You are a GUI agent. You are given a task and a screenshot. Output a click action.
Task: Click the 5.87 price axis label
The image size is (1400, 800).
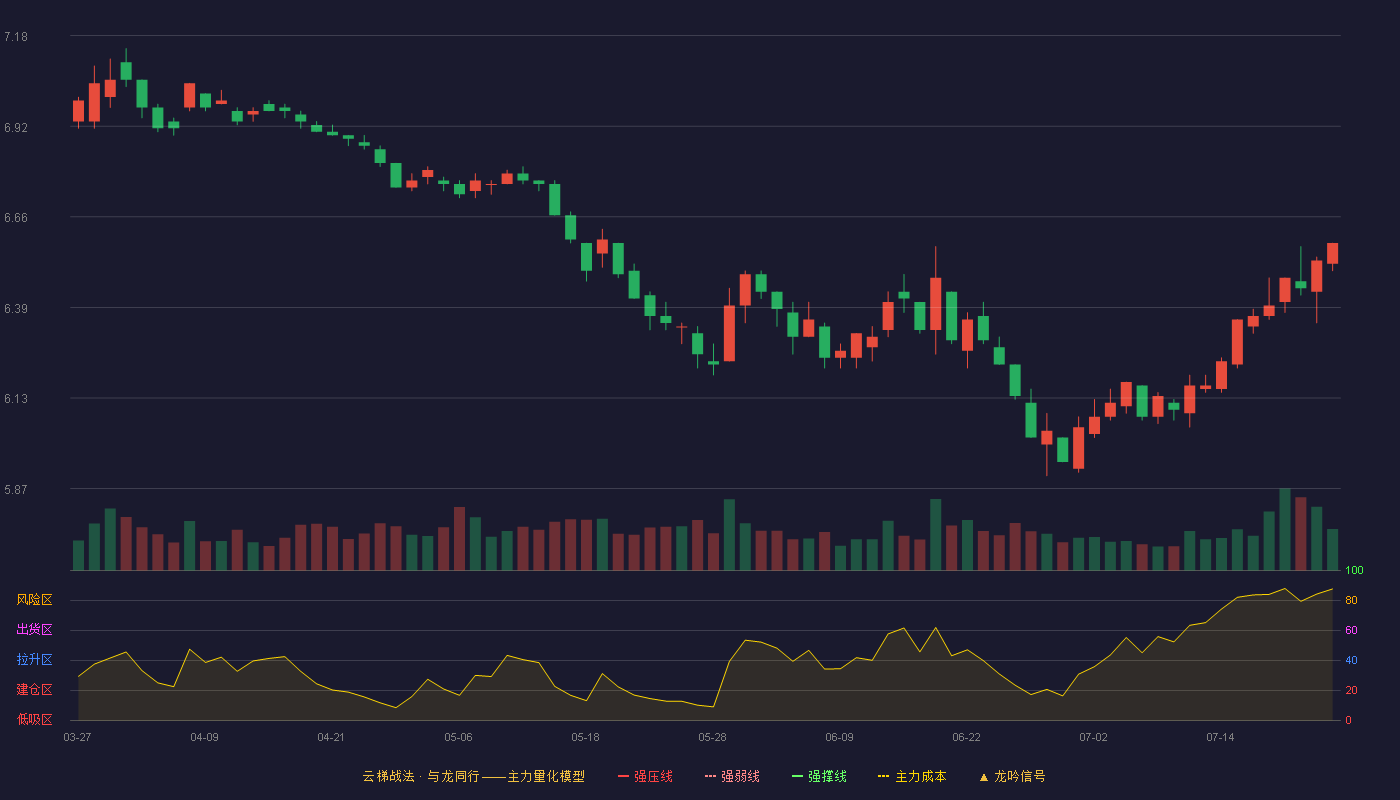(x=16, y=490)
